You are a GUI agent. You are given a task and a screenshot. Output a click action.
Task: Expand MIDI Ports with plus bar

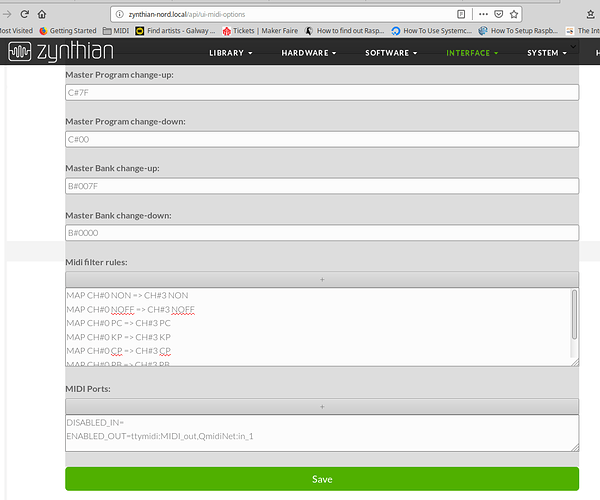pos(322,407)
